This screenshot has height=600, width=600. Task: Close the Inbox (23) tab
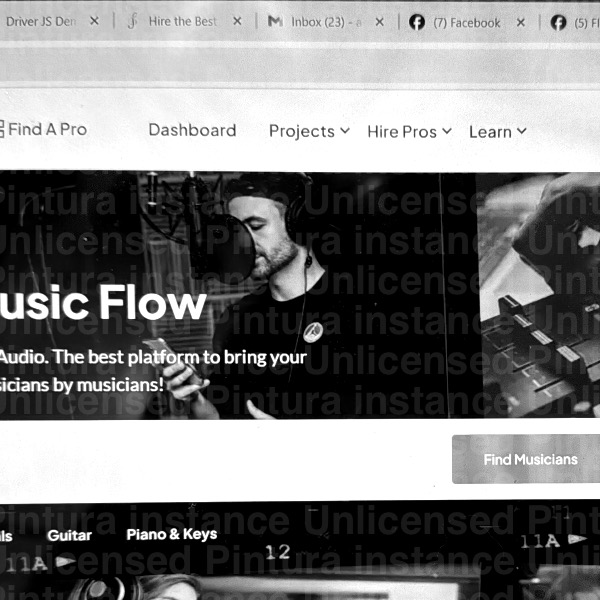tap(380, 22)
